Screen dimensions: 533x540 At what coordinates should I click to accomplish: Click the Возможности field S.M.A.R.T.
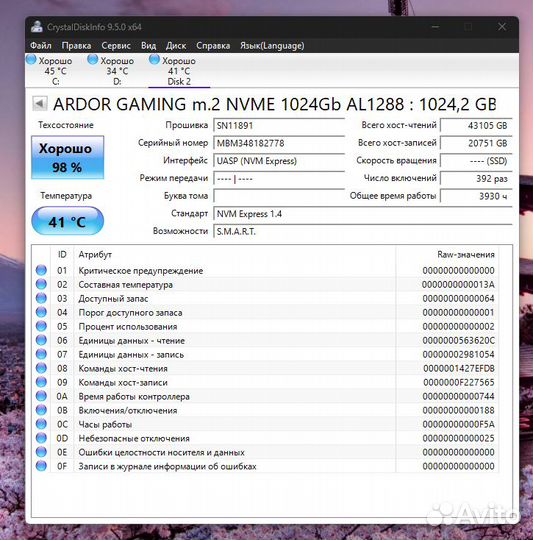363,231
